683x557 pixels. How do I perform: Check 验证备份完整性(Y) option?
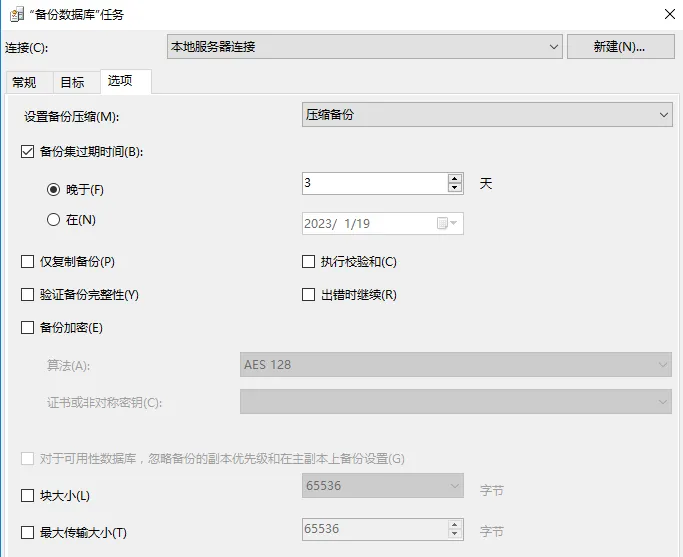[x=27, y=295]
